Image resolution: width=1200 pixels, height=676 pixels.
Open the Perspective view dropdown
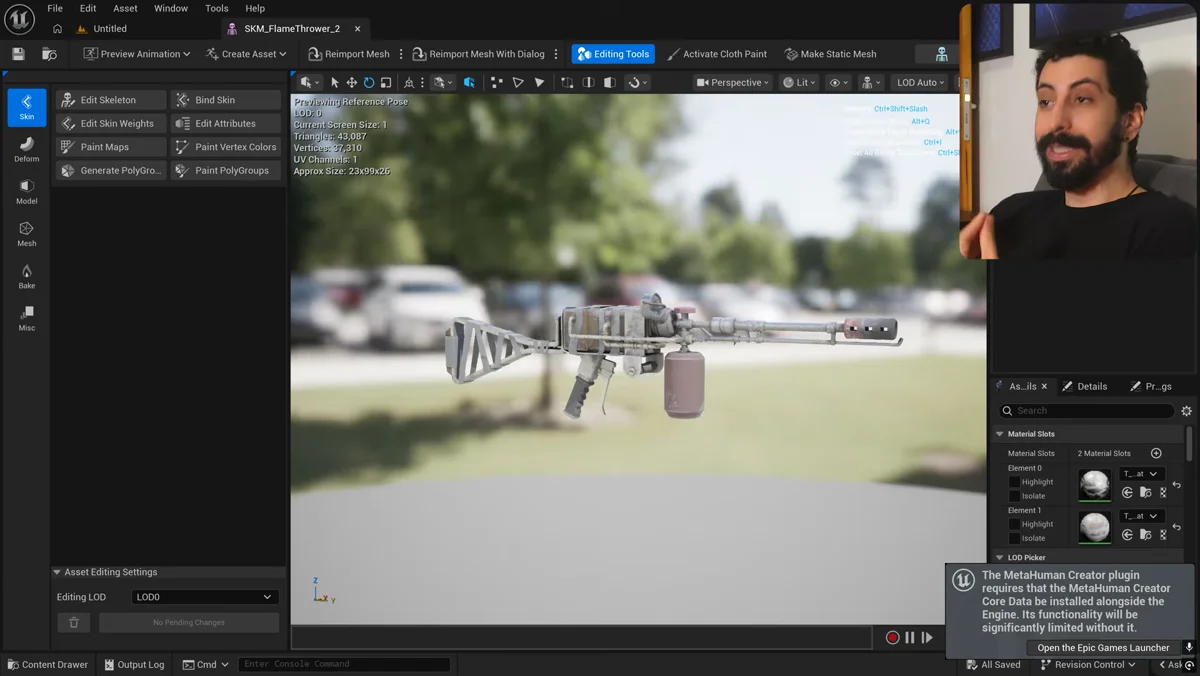click(733, 82)
